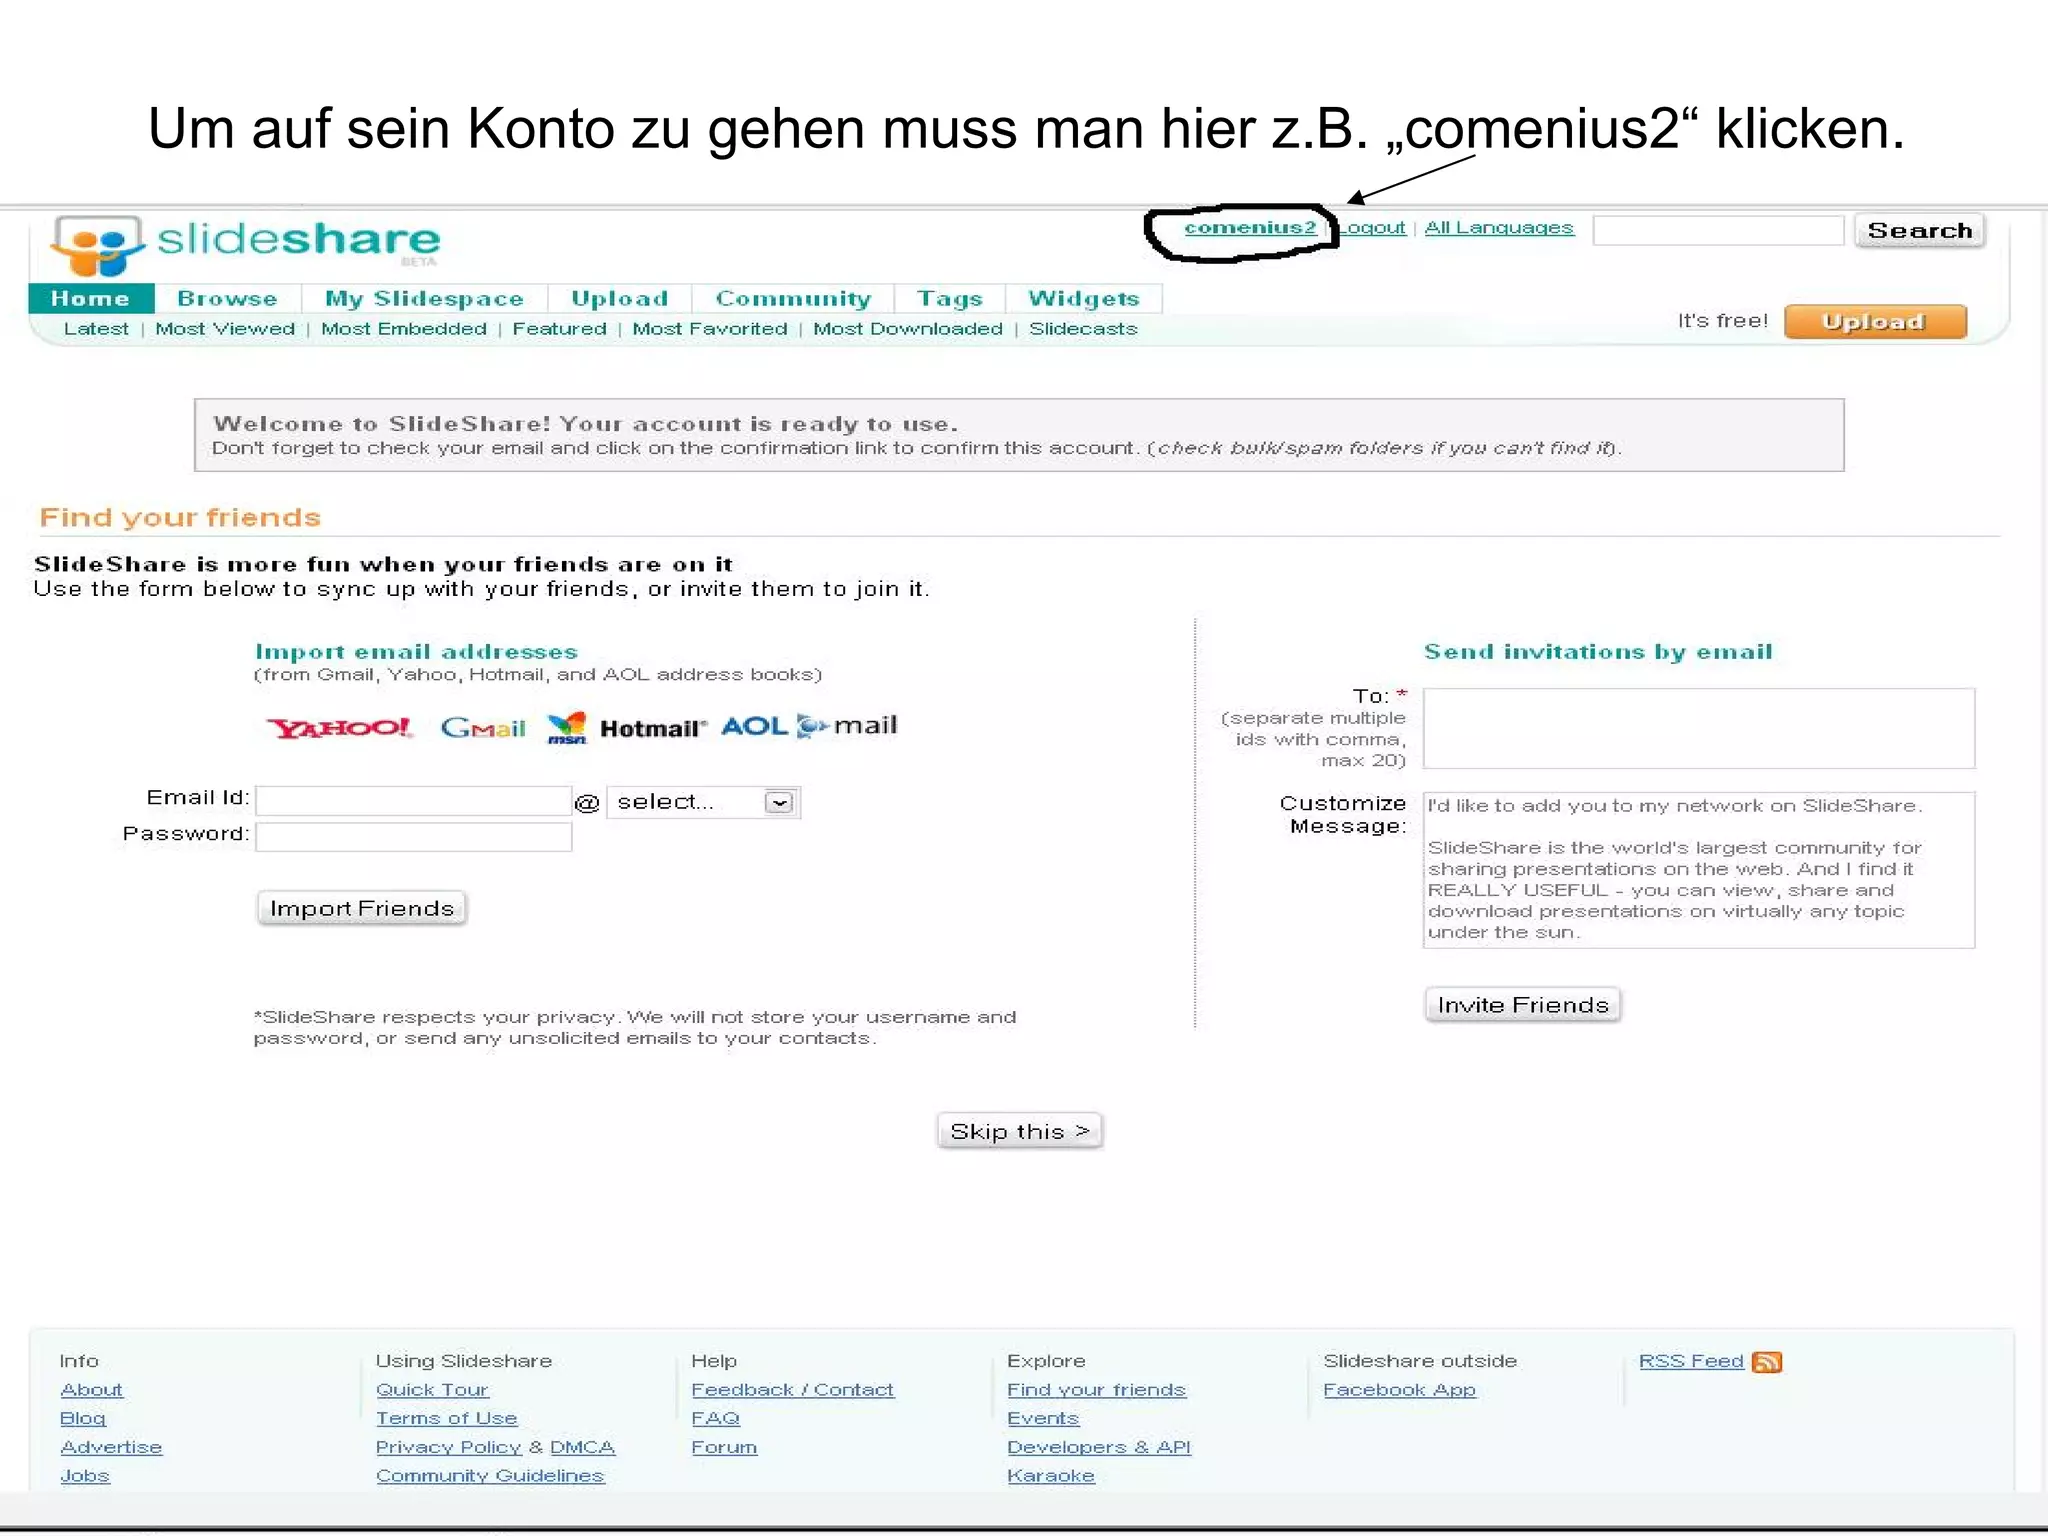
Task: Click the AOL mail logo
Action: [x=809, y=726]
